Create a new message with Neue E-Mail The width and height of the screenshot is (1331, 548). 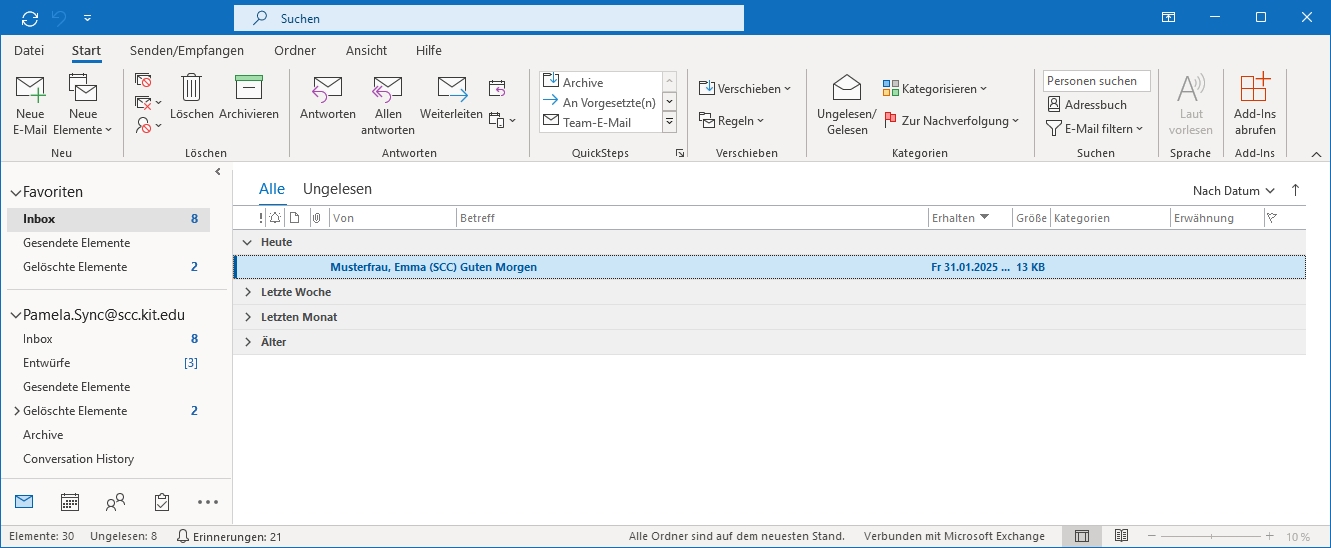point(31,105)
